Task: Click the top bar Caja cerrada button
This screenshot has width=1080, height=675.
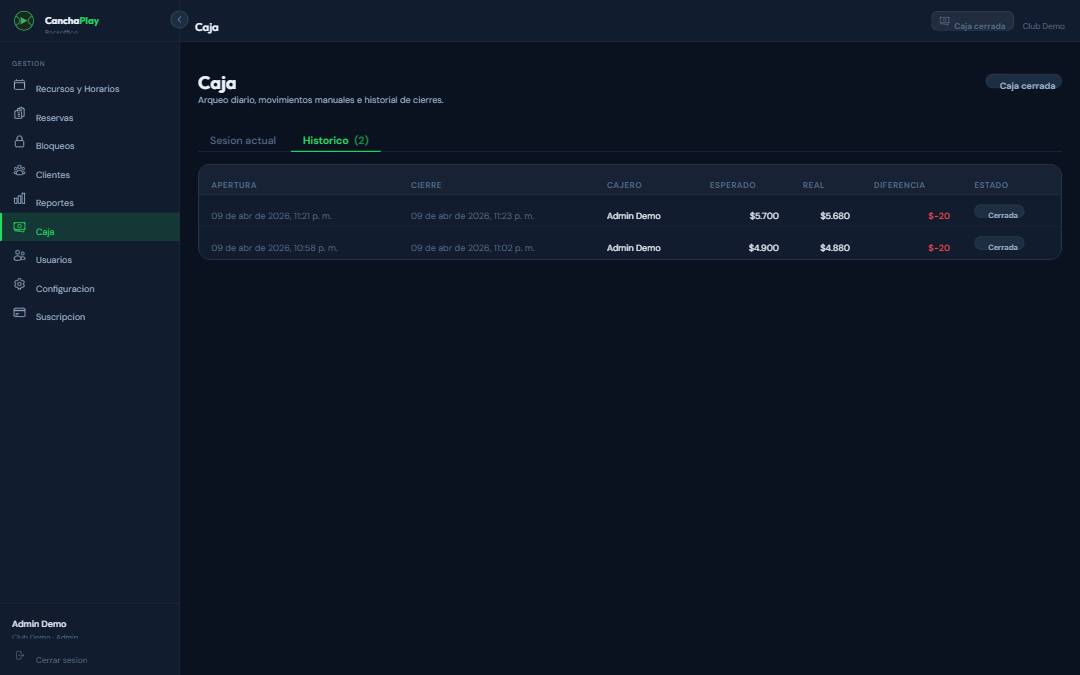Action: pyautogui.click(x=972, y=21)
